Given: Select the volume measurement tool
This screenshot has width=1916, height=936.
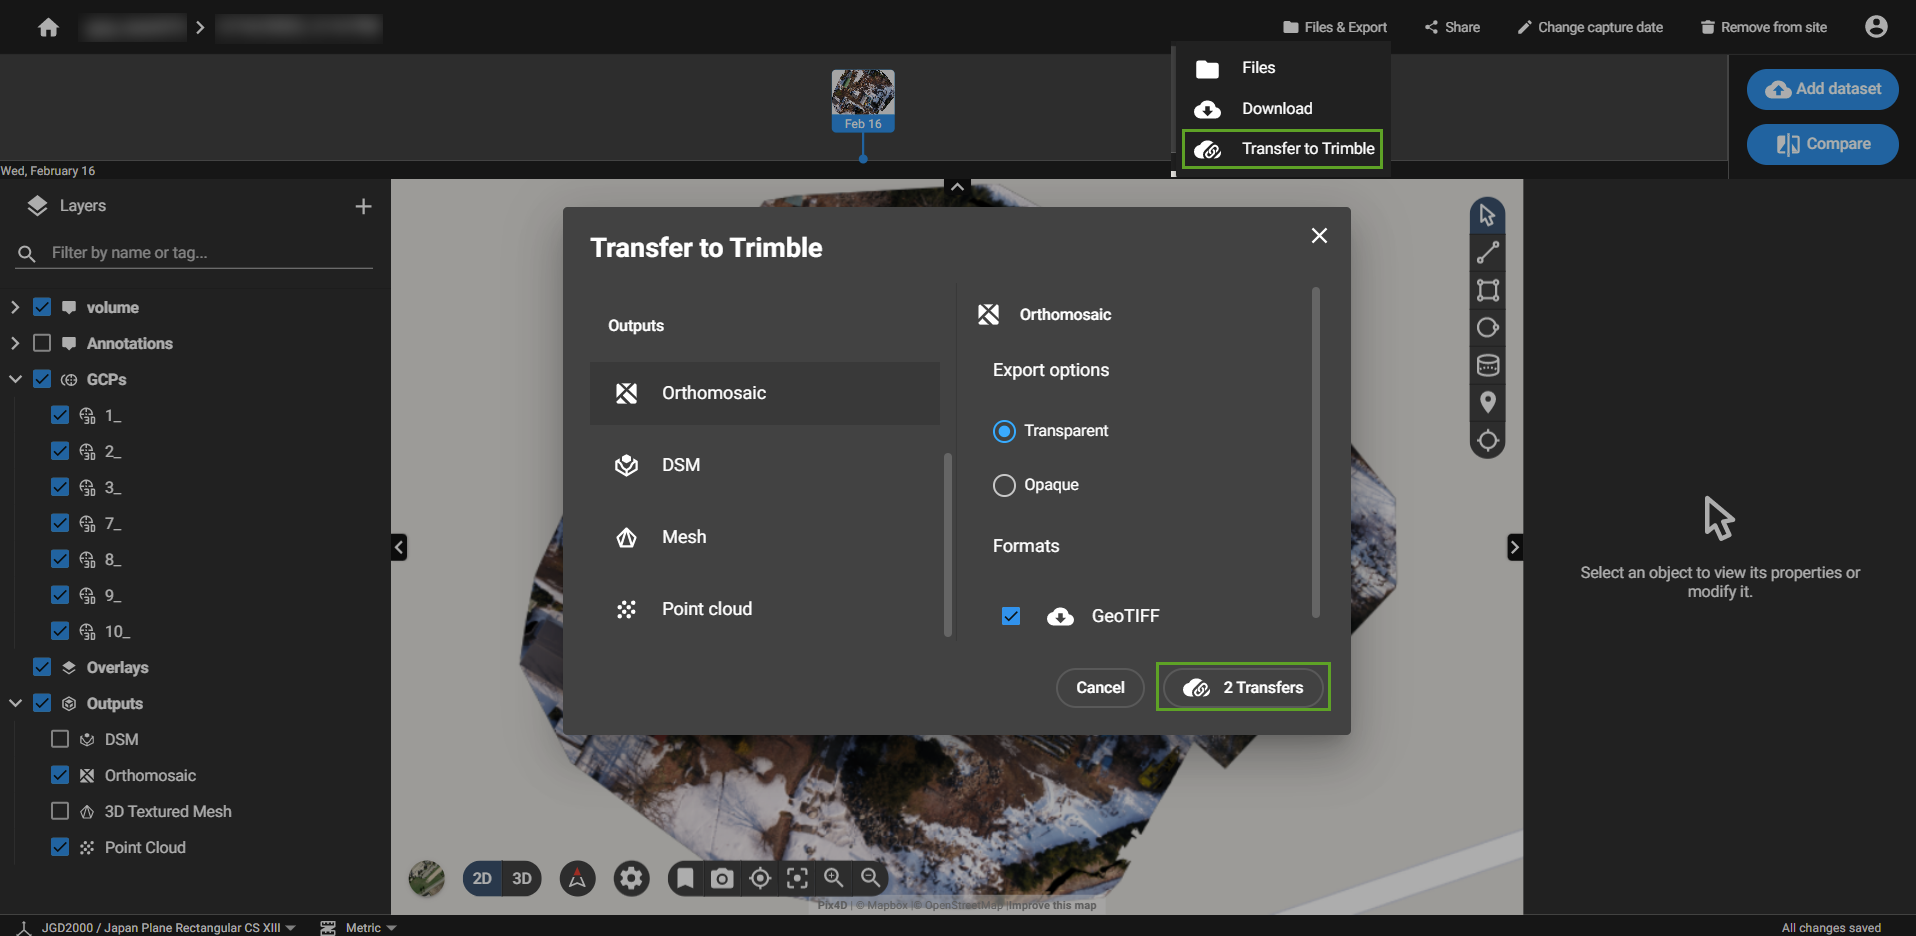Looking at the screenshot, I should (1488, 365).
